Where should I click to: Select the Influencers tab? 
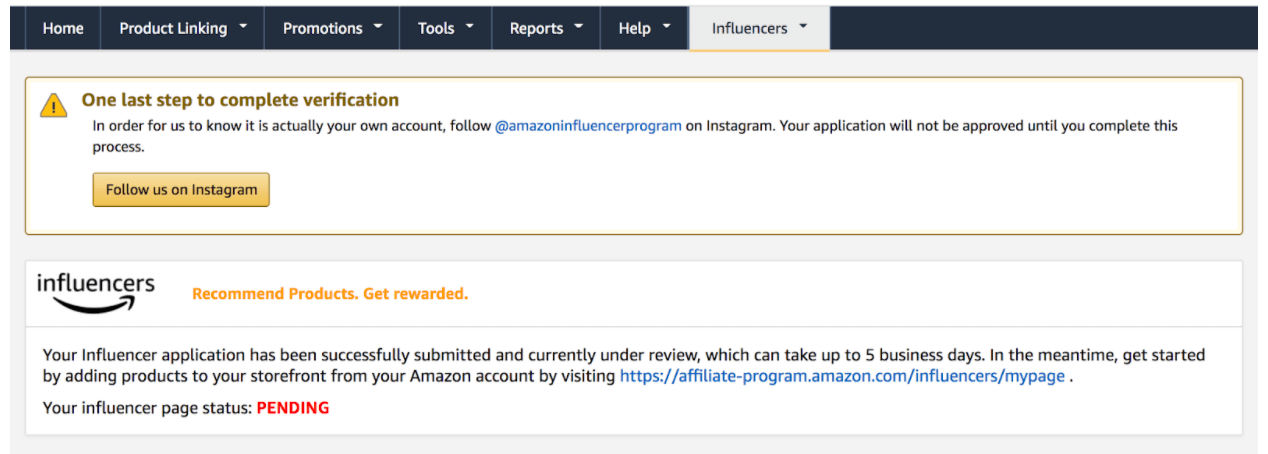pyautogui.click(x=759, y=28)
